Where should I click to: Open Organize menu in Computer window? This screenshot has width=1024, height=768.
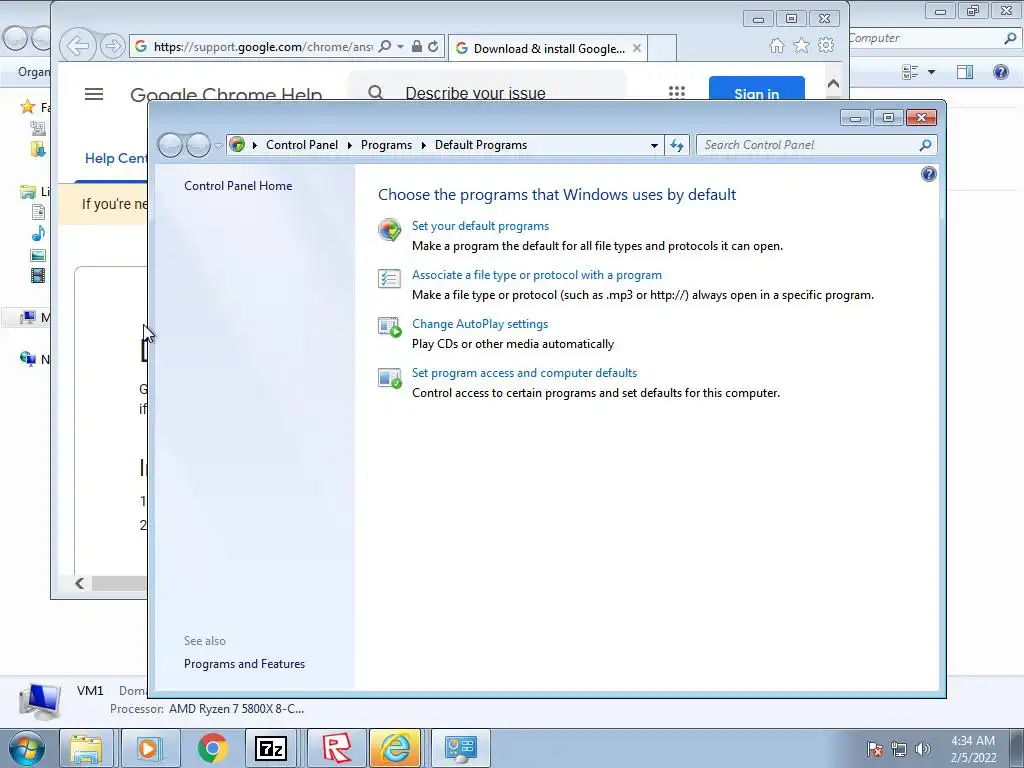click(33, 72)
